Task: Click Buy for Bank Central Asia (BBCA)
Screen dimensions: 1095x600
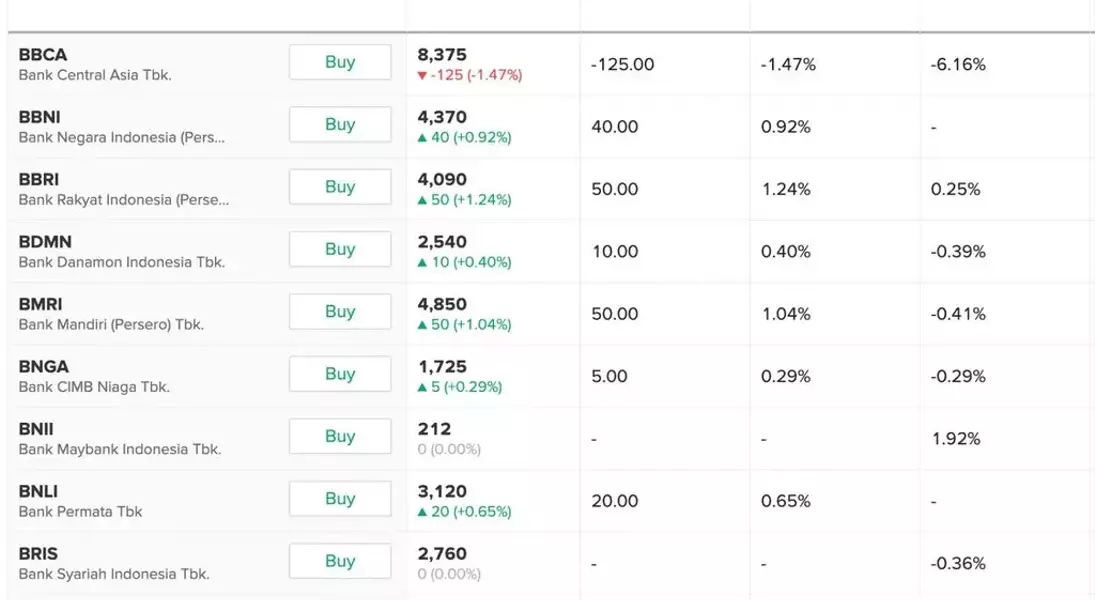Action: [x=340, y=62]
